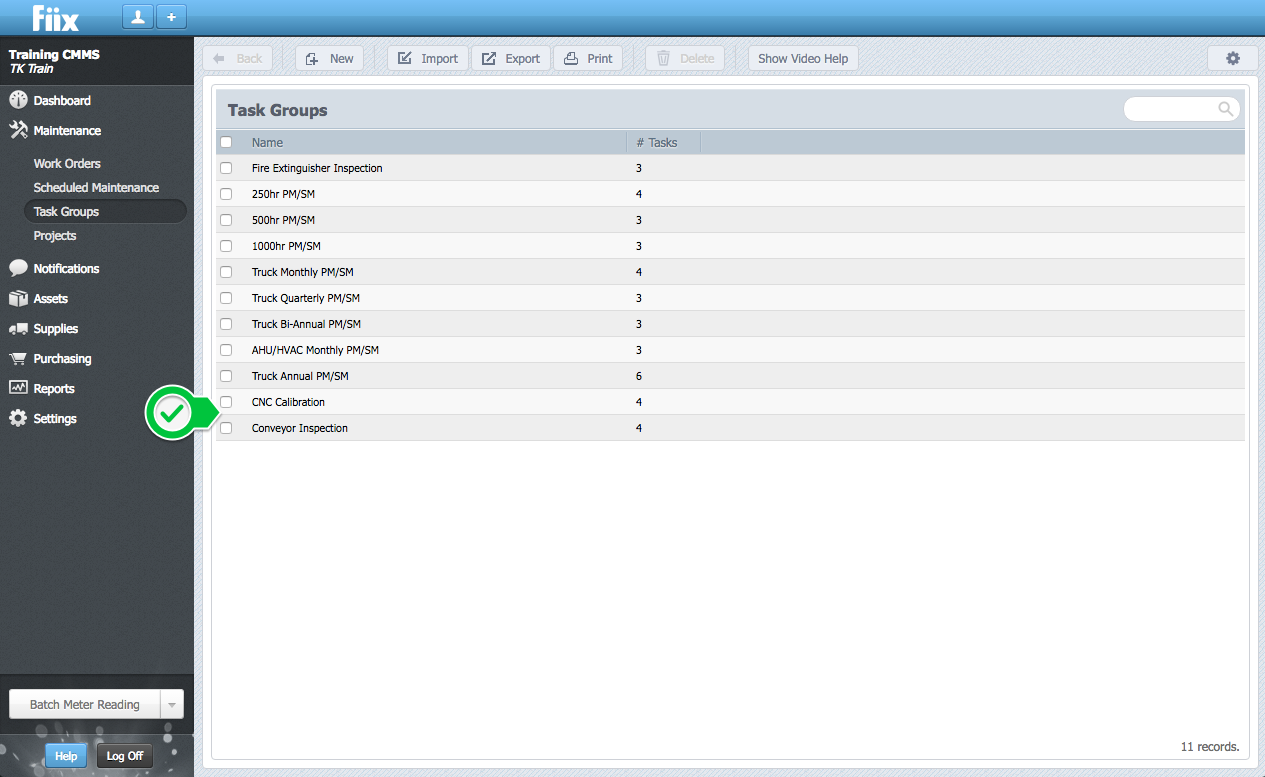The image size is (1265, 777).
Task: Click the Delete button
Action: coord(685,58)
